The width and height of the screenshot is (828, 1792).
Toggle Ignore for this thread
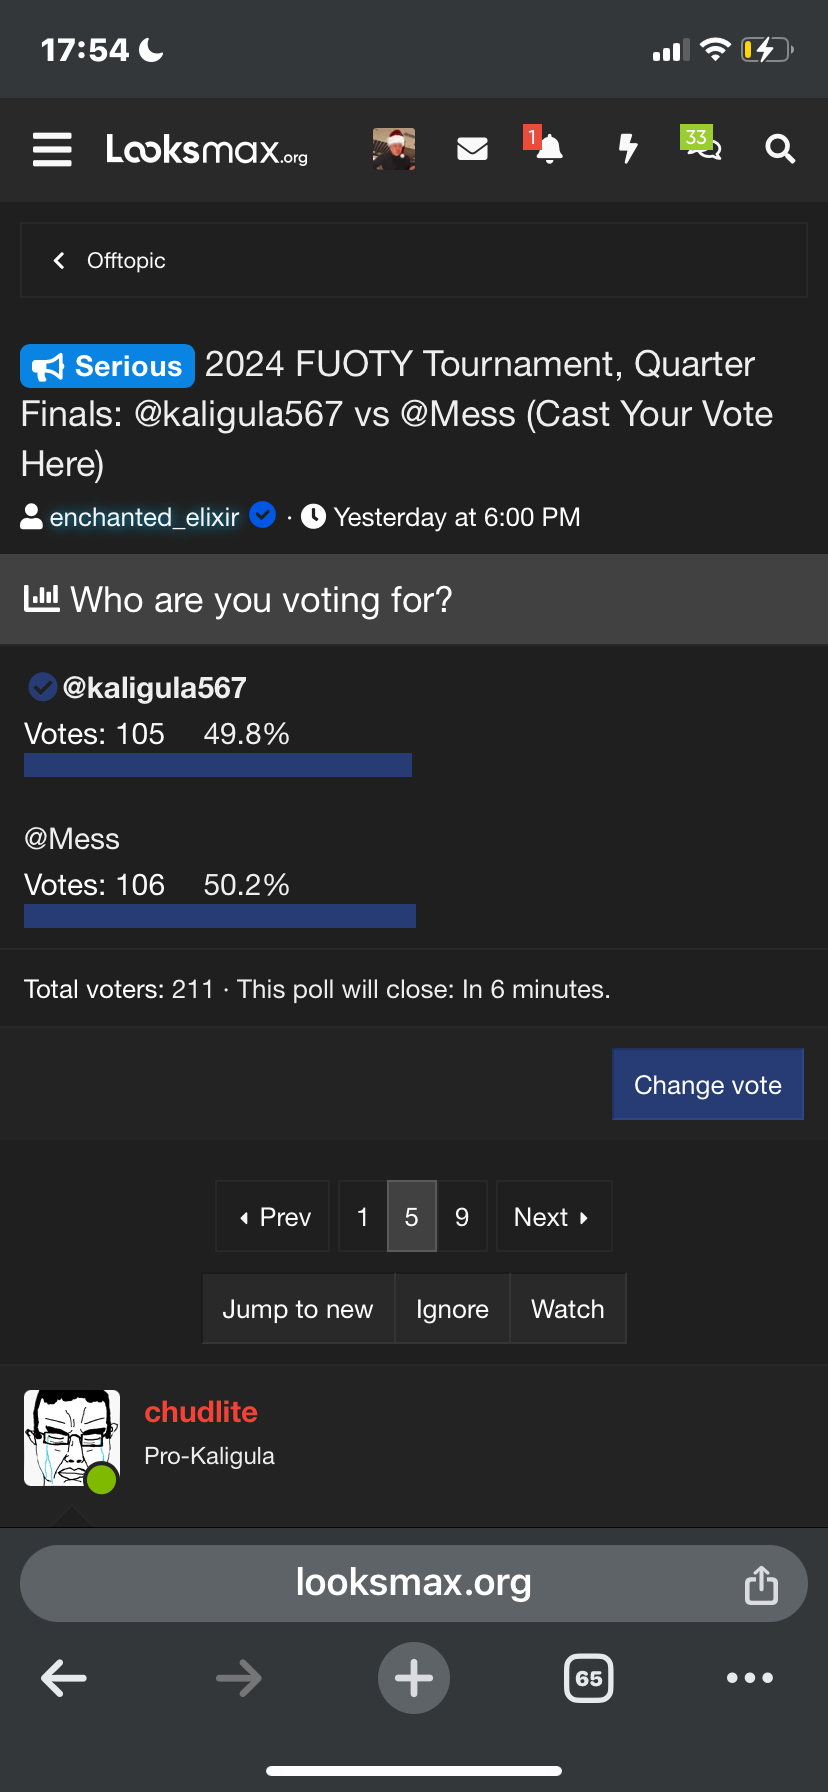point(452,1309)
